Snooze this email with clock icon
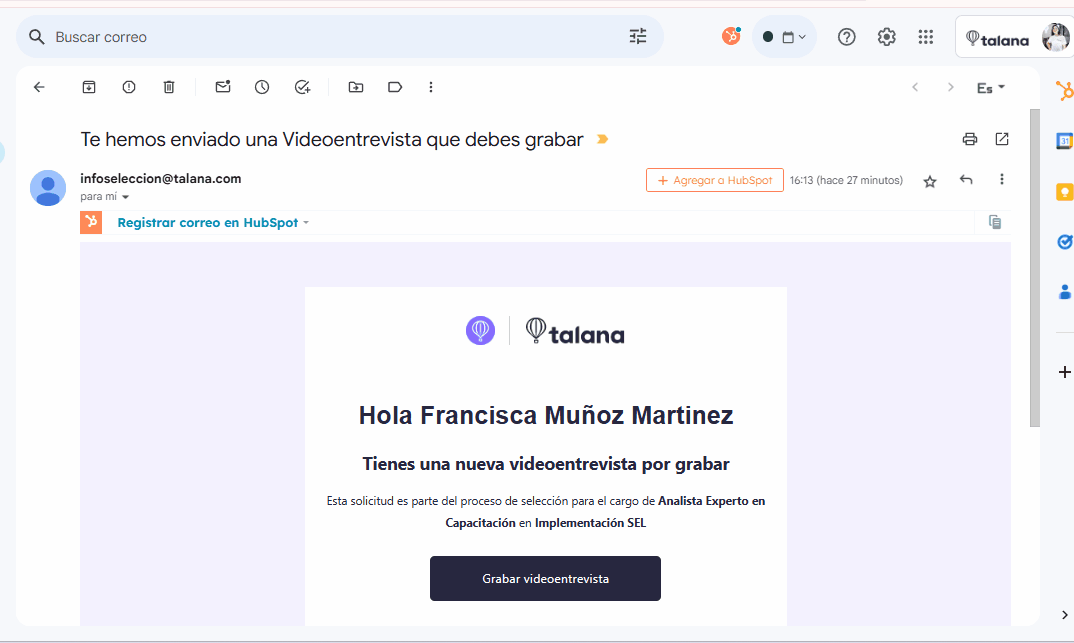1074x643 pixels. (262, 87)
